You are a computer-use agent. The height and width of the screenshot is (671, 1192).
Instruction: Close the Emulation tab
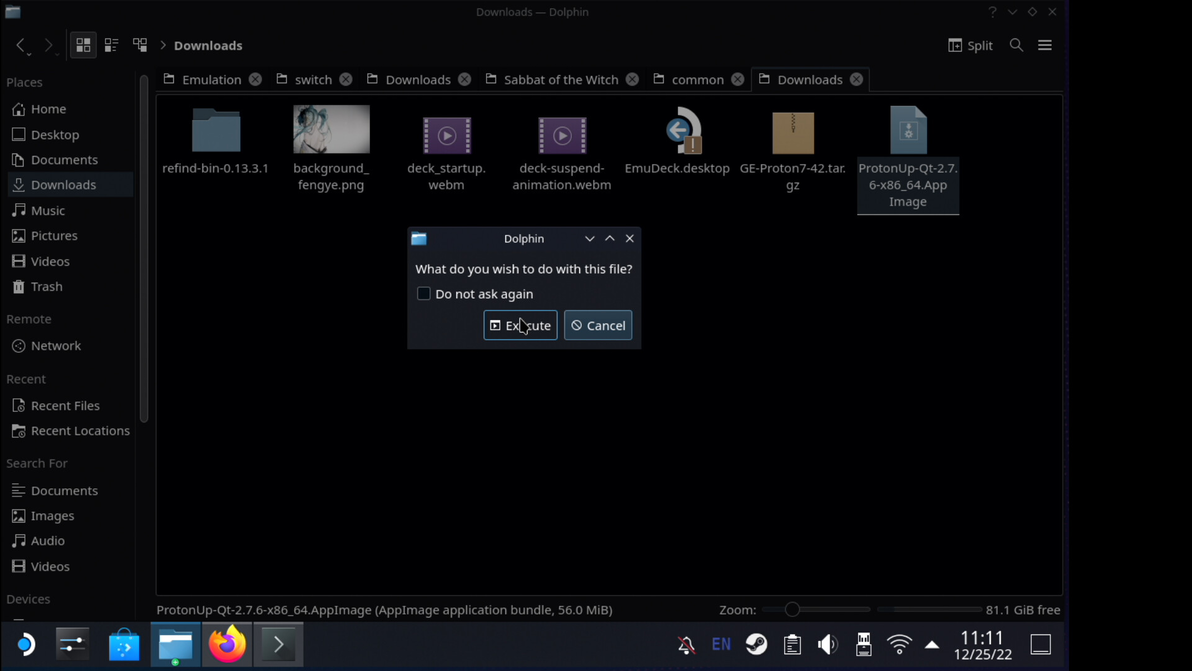tap(255, 80)
